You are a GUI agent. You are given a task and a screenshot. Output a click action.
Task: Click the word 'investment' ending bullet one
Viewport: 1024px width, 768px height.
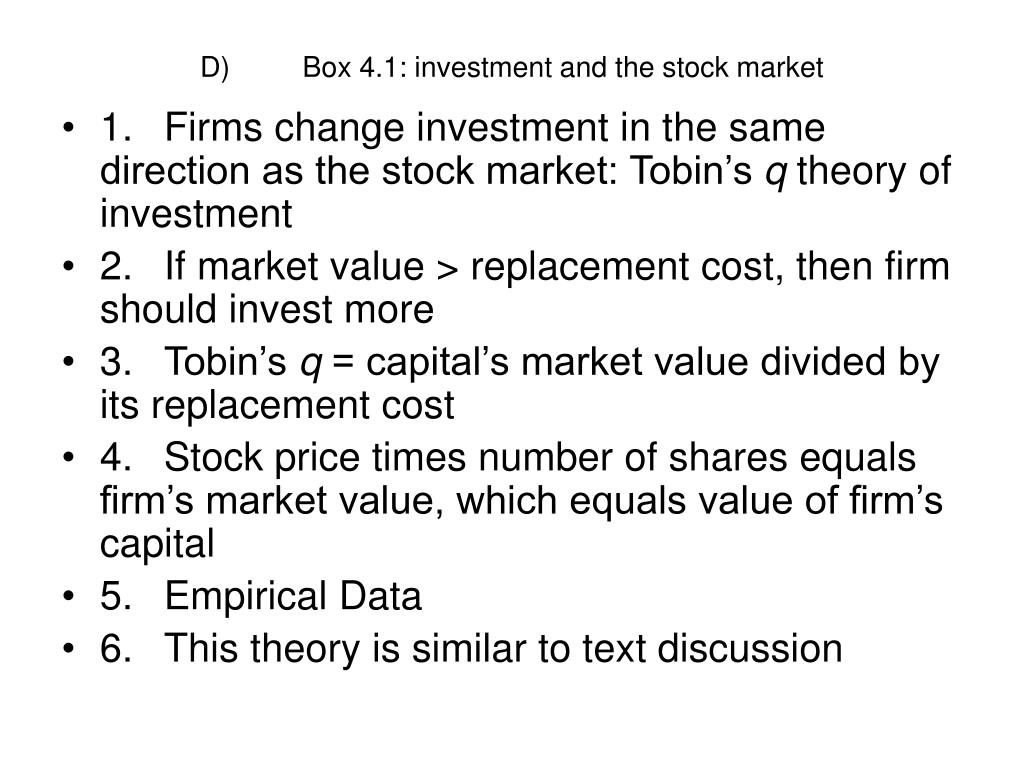[196, 214]
